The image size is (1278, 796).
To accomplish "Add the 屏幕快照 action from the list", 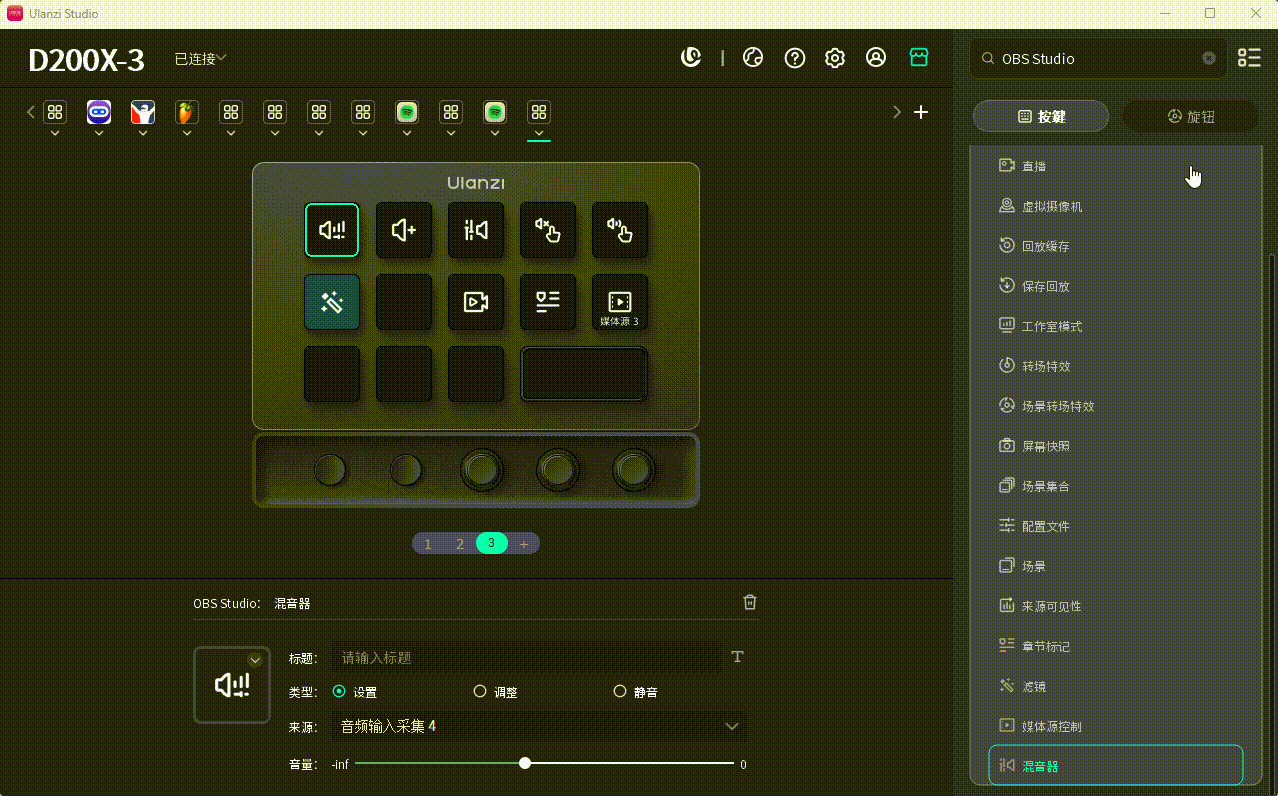I will [x=1045, y=446].
